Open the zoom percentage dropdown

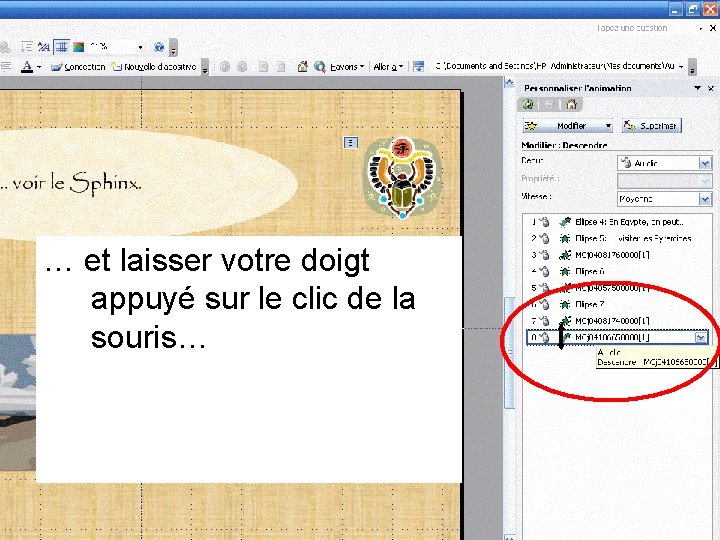point(141,47)
